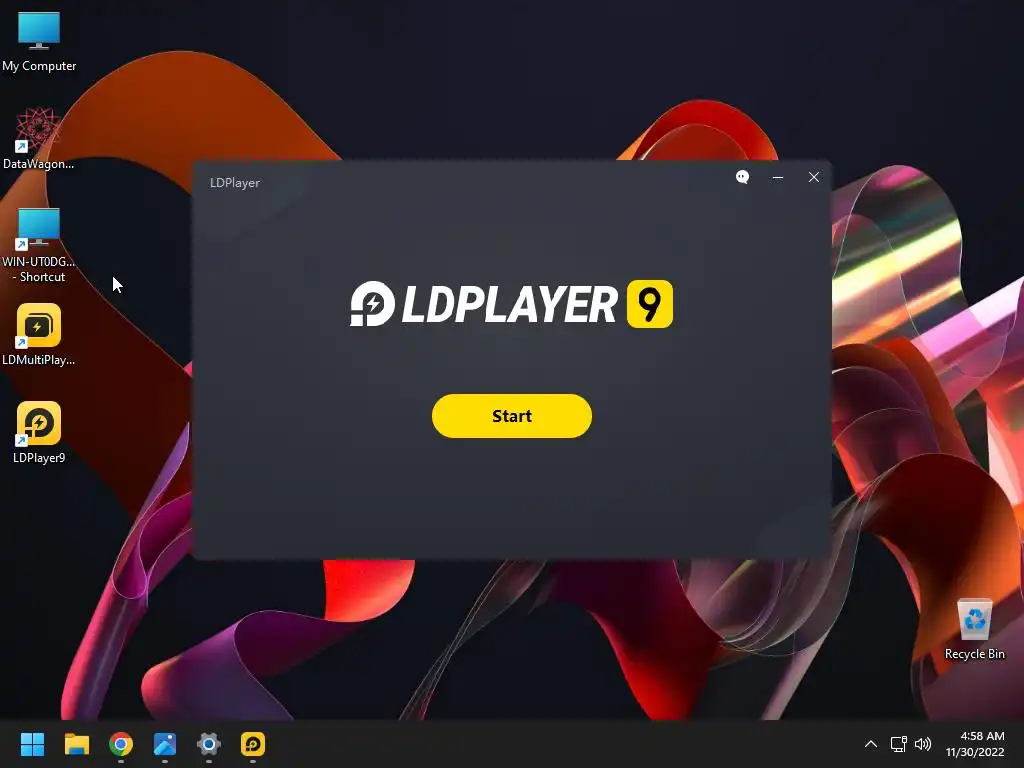Open File Explorer from taskbar

[x=76, y=744]
